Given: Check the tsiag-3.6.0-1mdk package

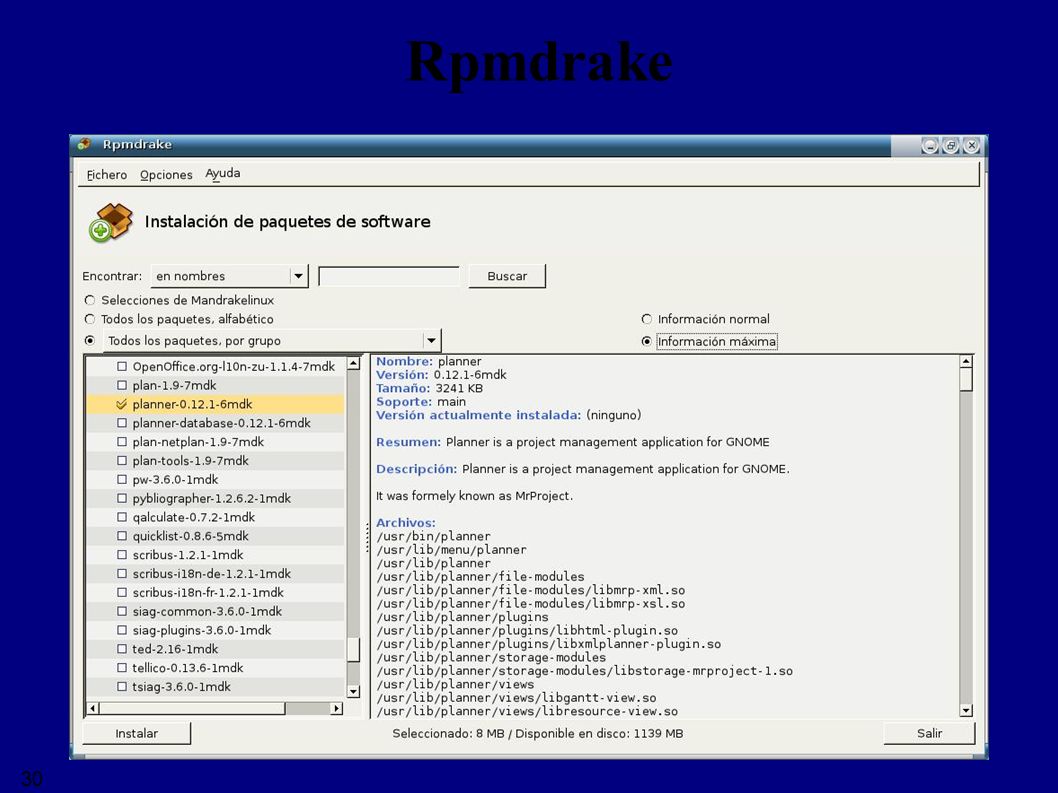Looking at the screenshot, I should click(121, 687).
